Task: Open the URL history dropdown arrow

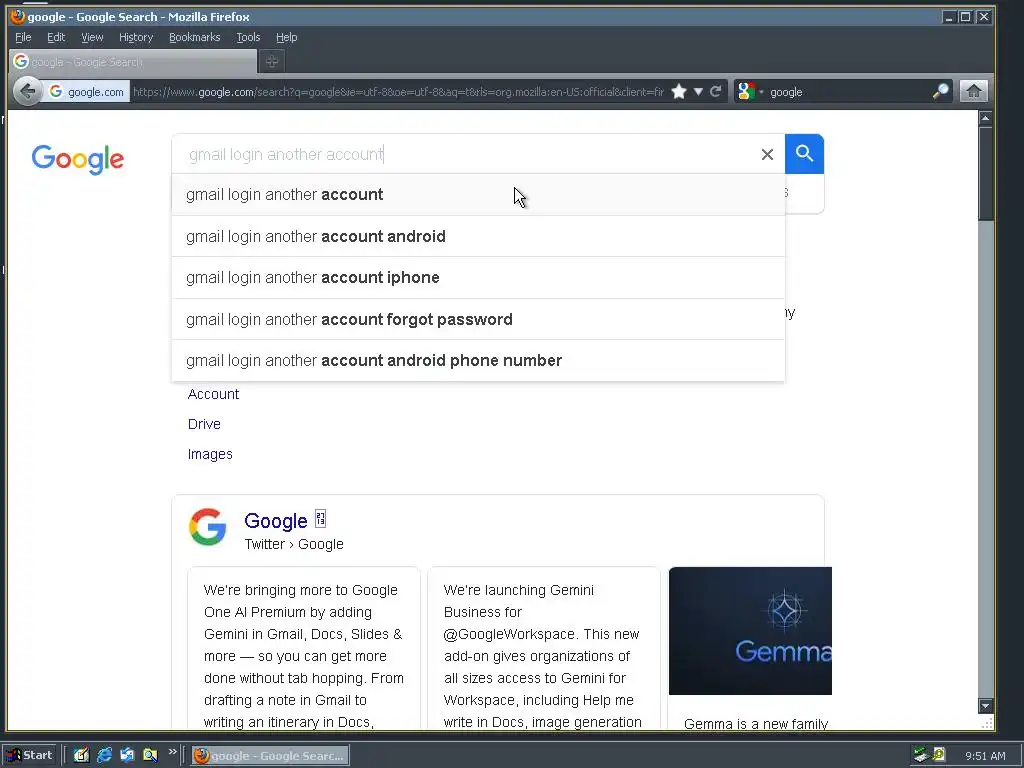Action: click(698, 91)
